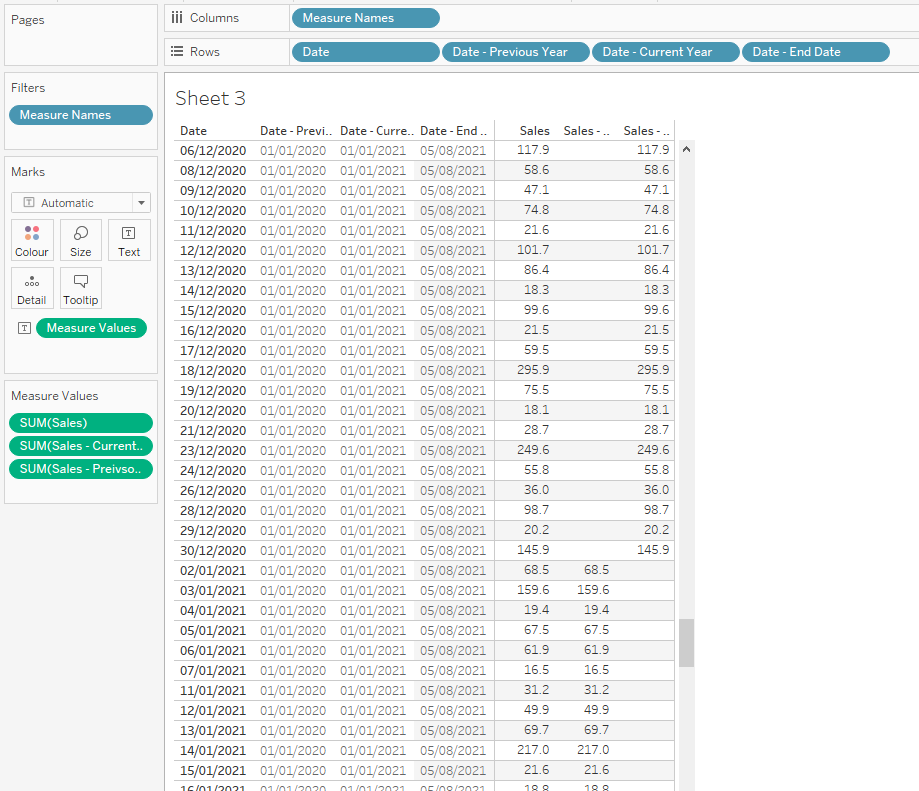Select the SUM(Sales - Current..) pill

click(80, 446)
